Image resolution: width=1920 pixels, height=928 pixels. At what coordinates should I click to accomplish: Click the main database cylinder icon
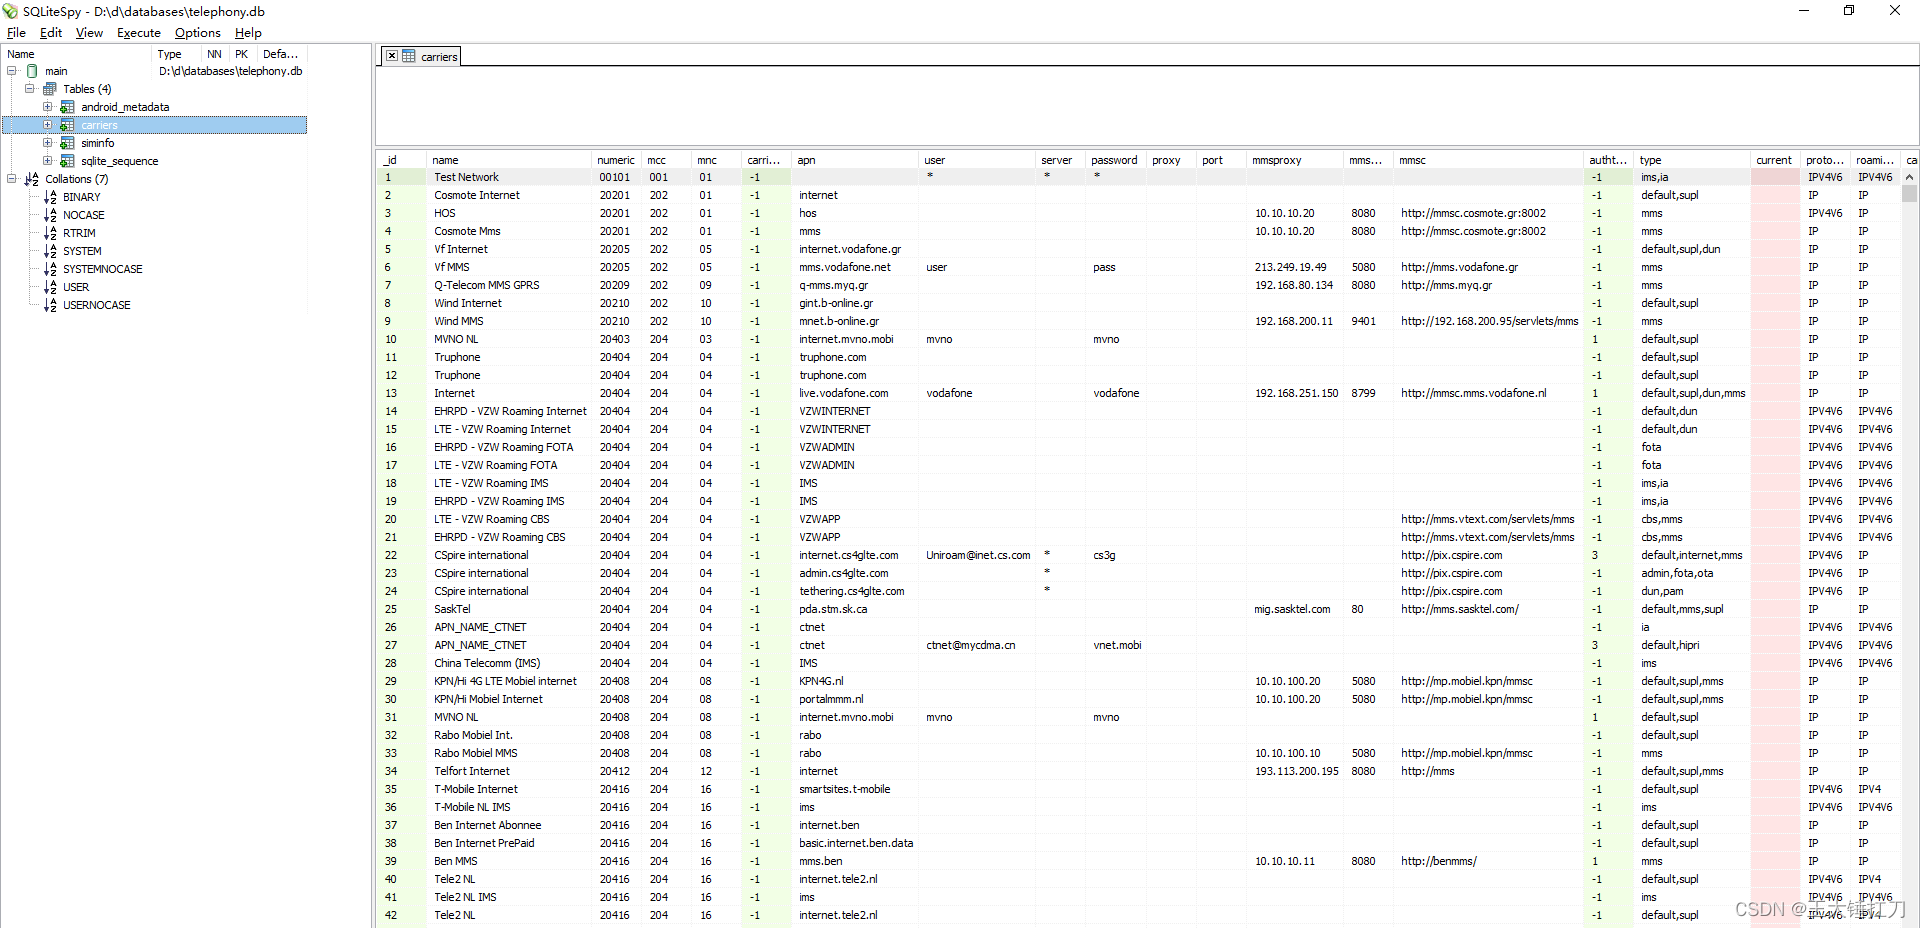(32, 71)
